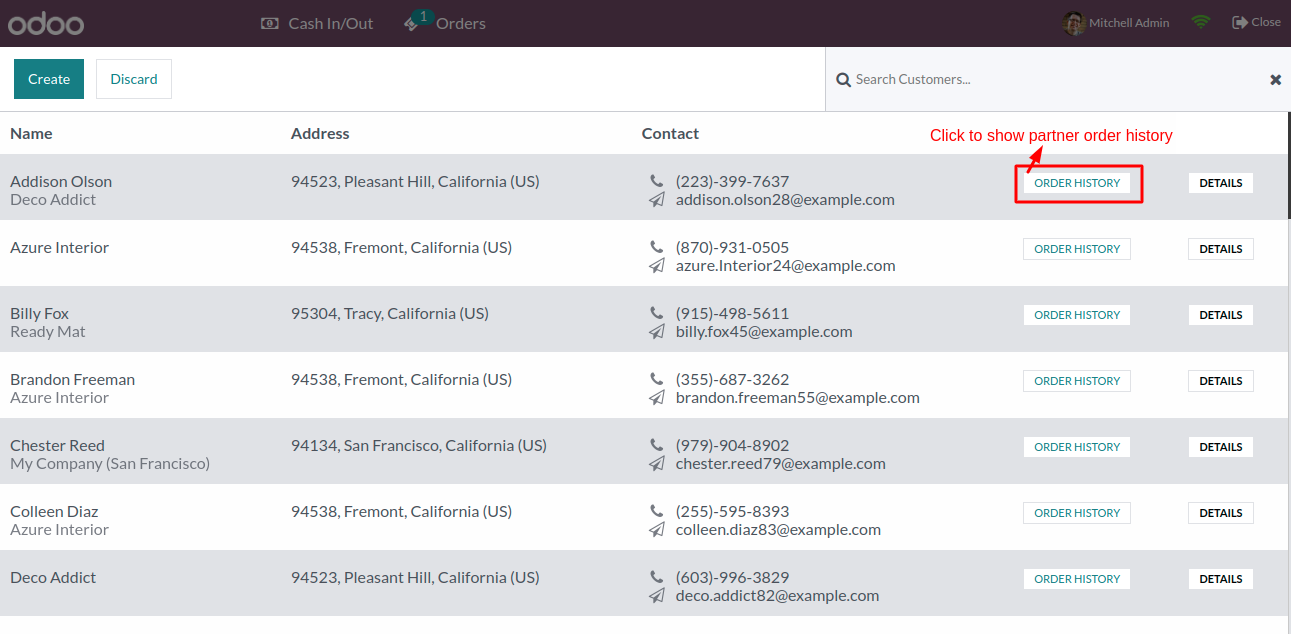
Task: Click email icon for addison.olson28@example.com
Action: point(656,199)
